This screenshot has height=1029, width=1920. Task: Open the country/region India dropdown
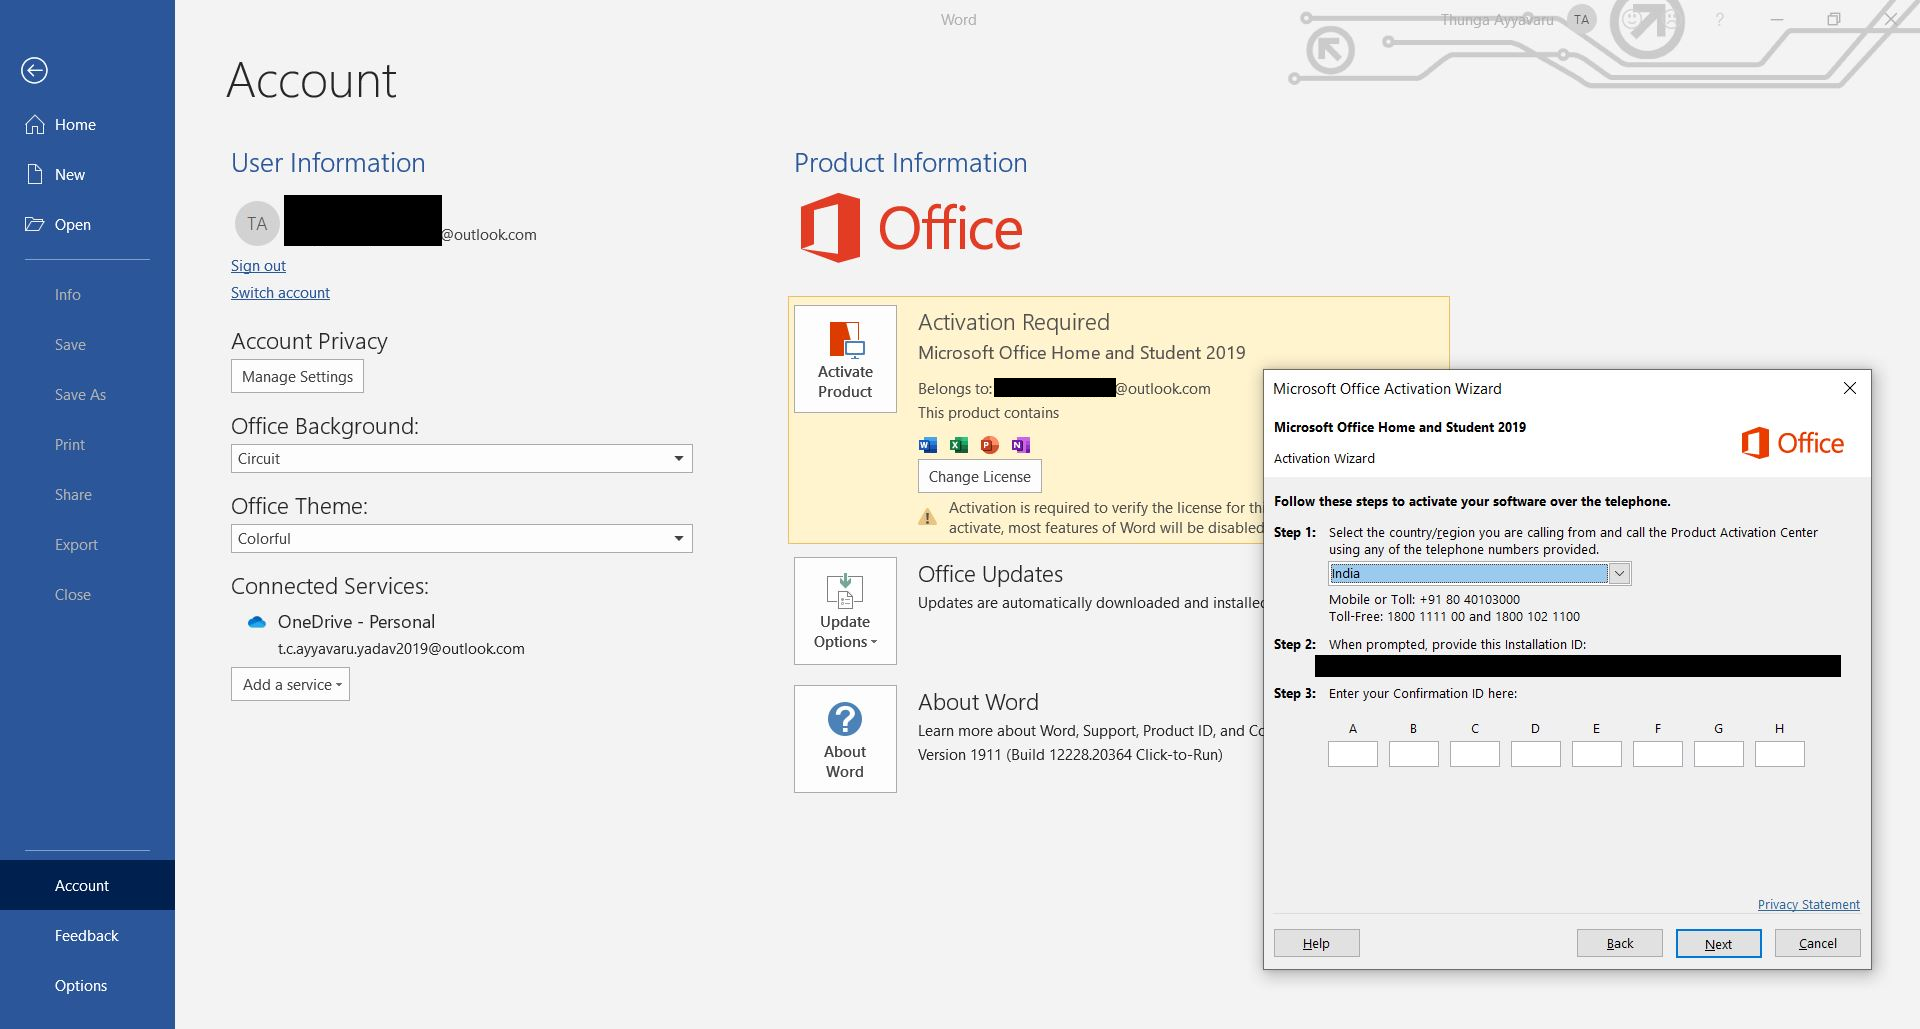point(1619,573)
